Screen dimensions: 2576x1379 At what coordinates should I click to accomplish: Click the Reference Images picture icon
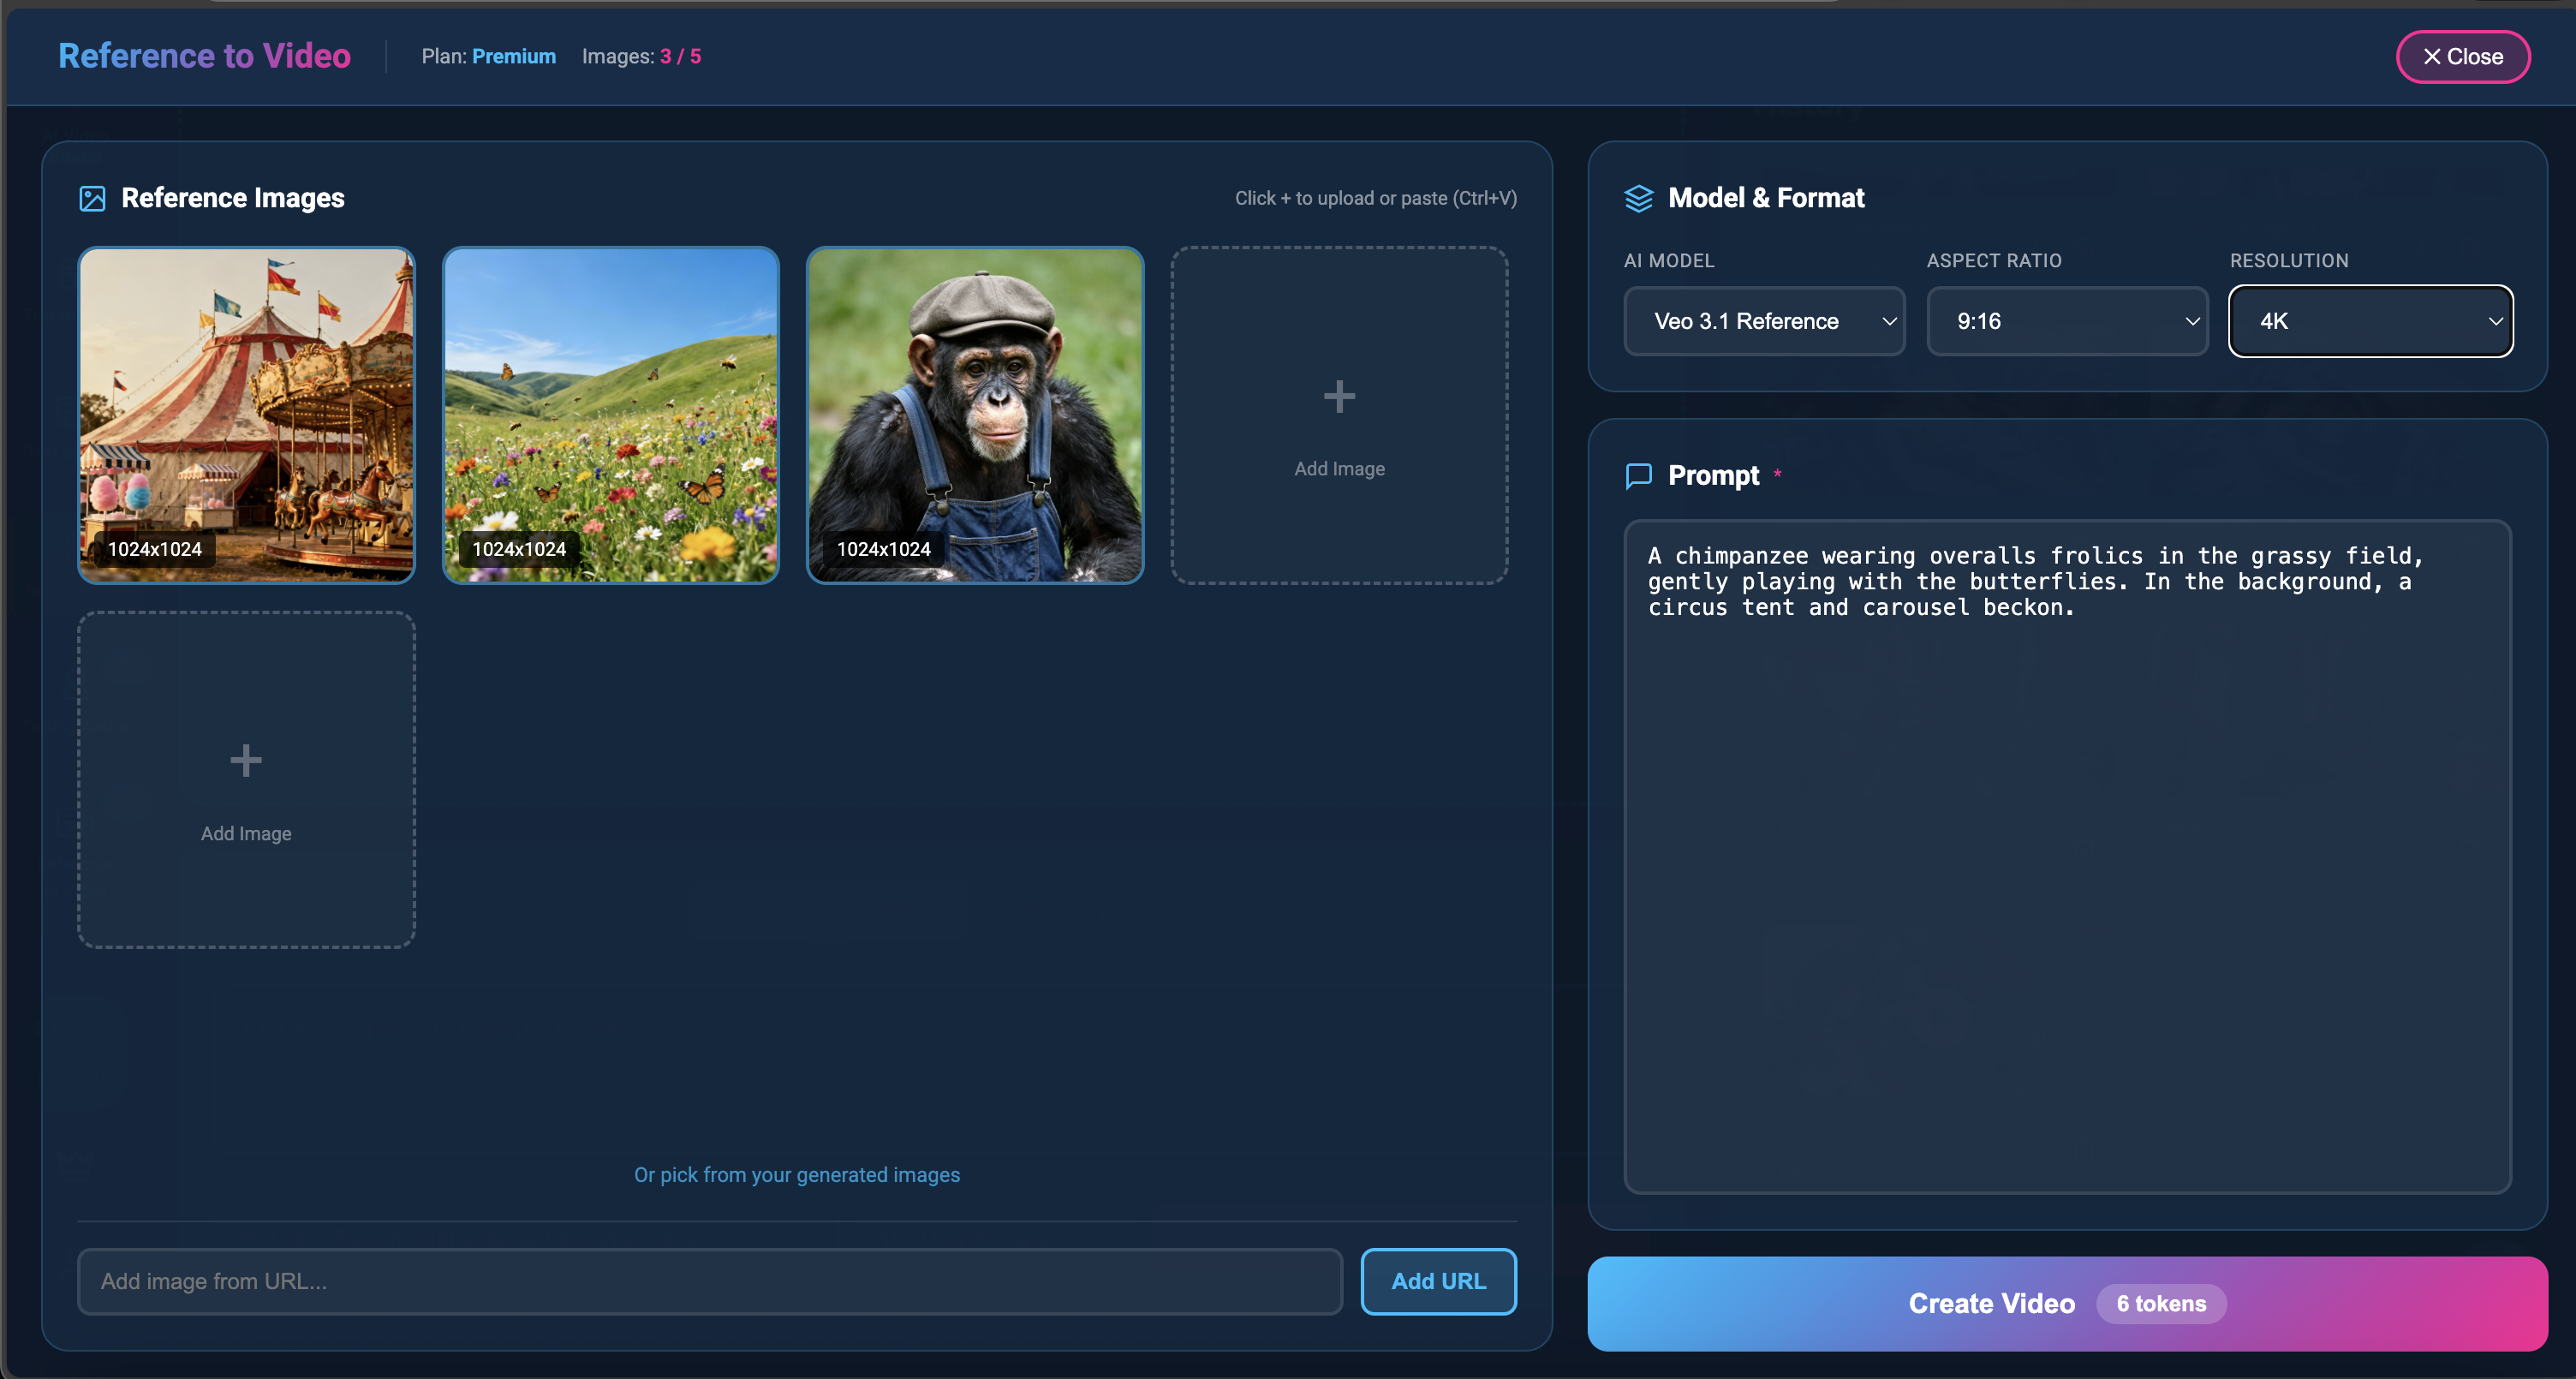(x=93, y=198)
